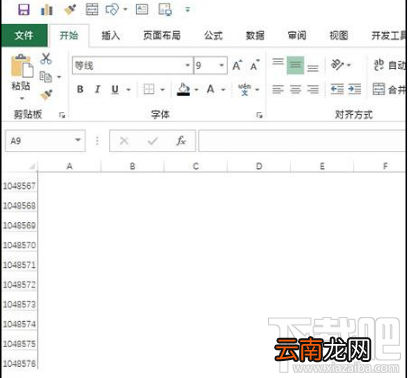This screenshot has height=378, width=408.
Task: Click the Insert Function fx button
Action: click(x=181, y=141)
